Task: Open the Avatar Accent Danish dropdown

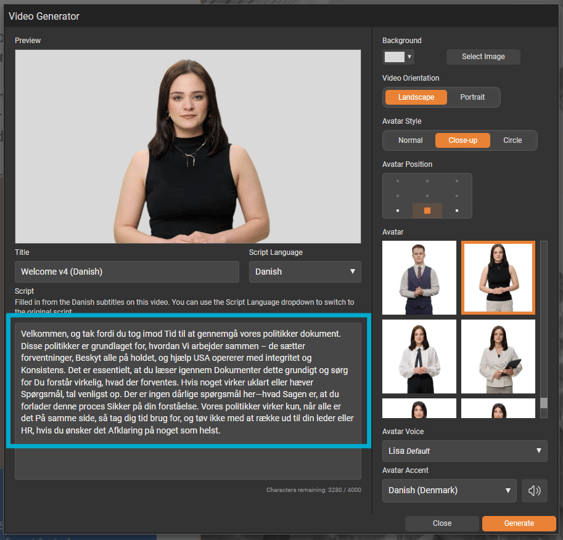Action: tap(449, 490)
